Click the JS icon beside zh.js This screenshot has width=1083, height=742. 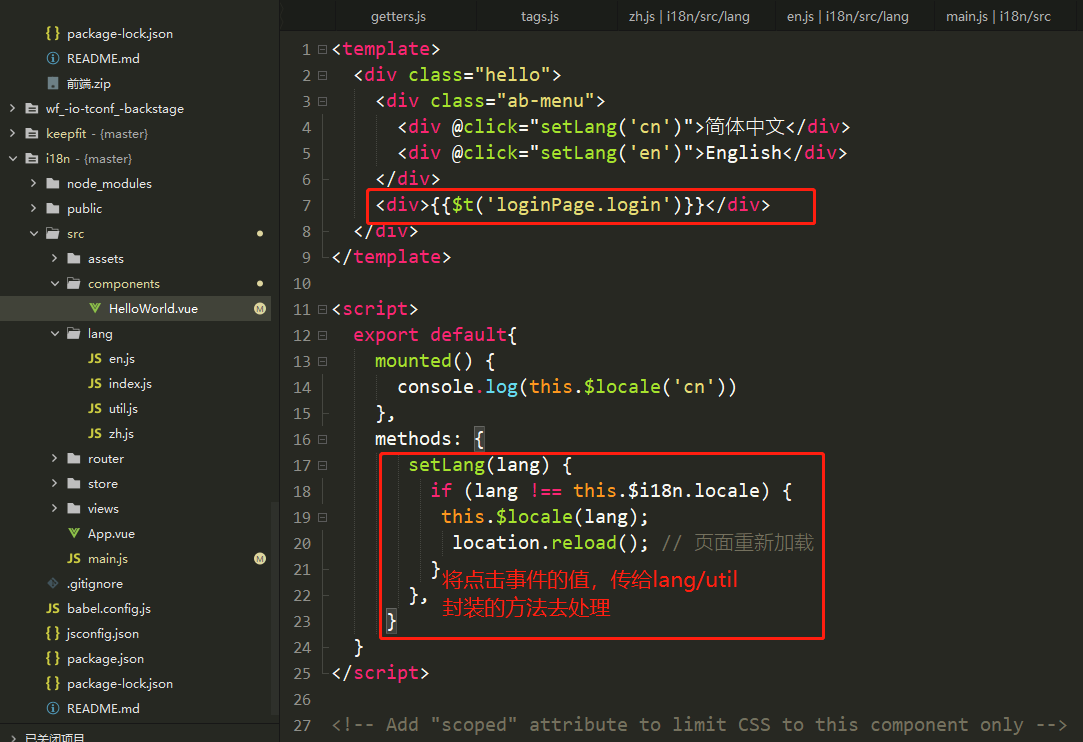pos(95,433)
